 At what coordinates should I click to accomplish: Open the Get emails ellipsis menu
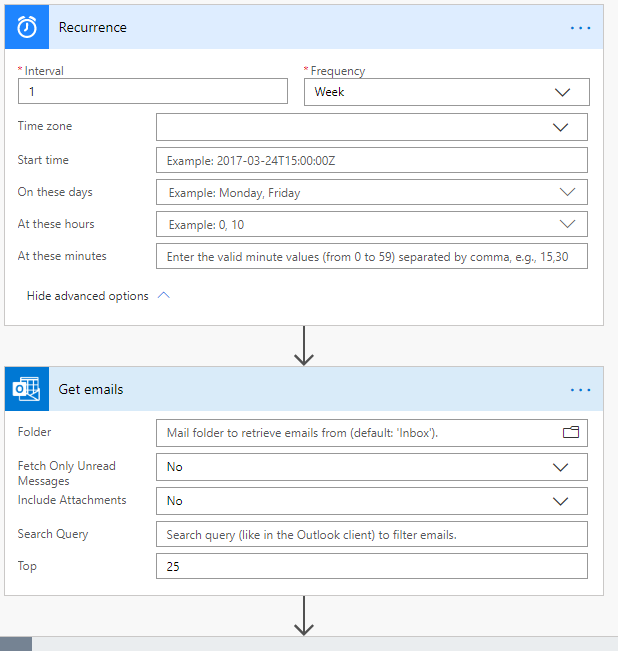[x=580, y=390]
